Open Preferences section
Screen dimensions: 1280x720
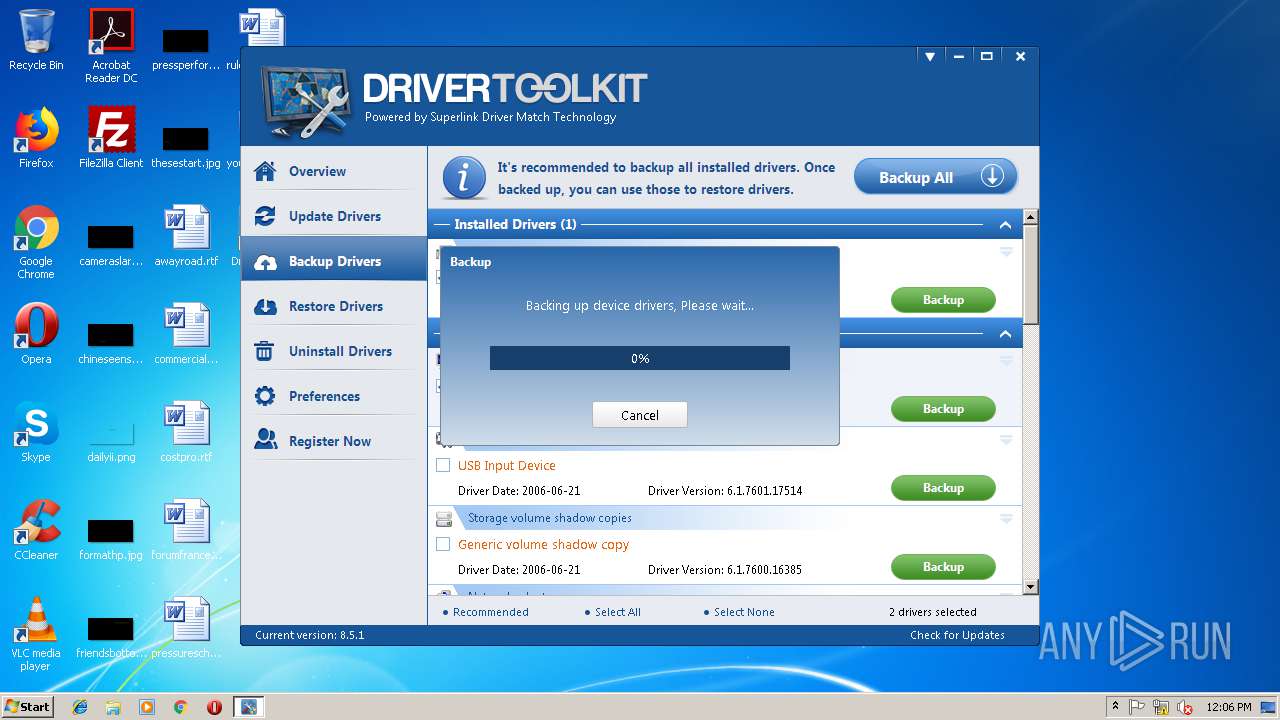click(x=334, y=396)
